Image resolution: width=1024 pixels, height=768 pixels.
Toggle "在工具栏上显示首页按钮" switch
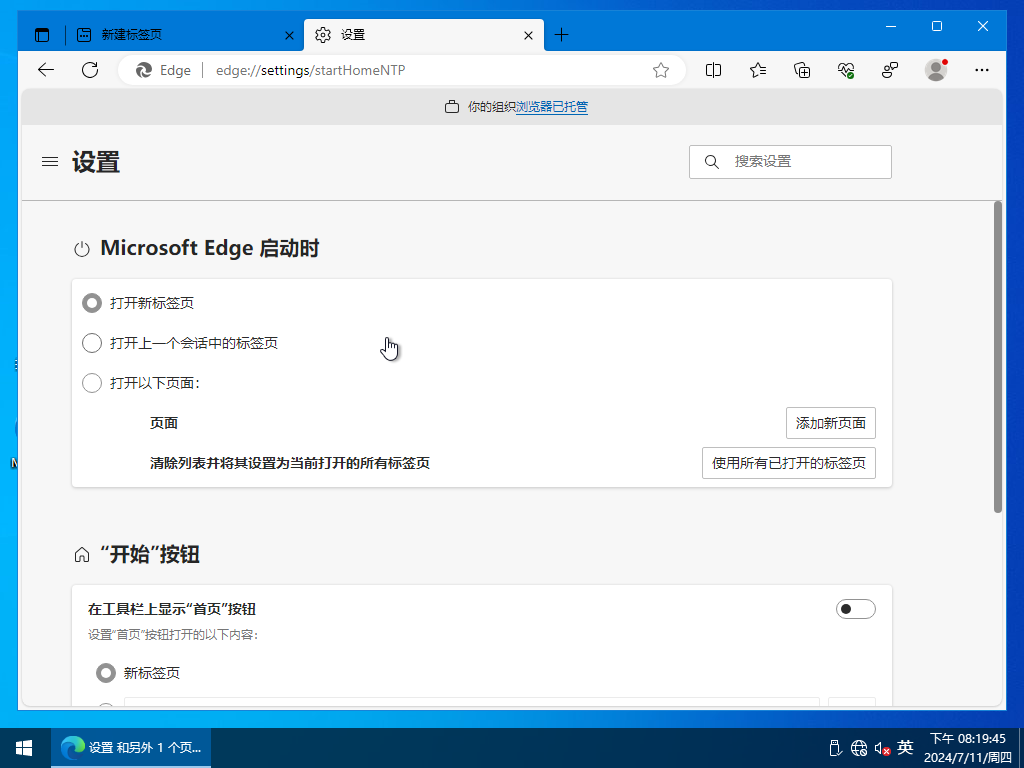pos(855,609)
